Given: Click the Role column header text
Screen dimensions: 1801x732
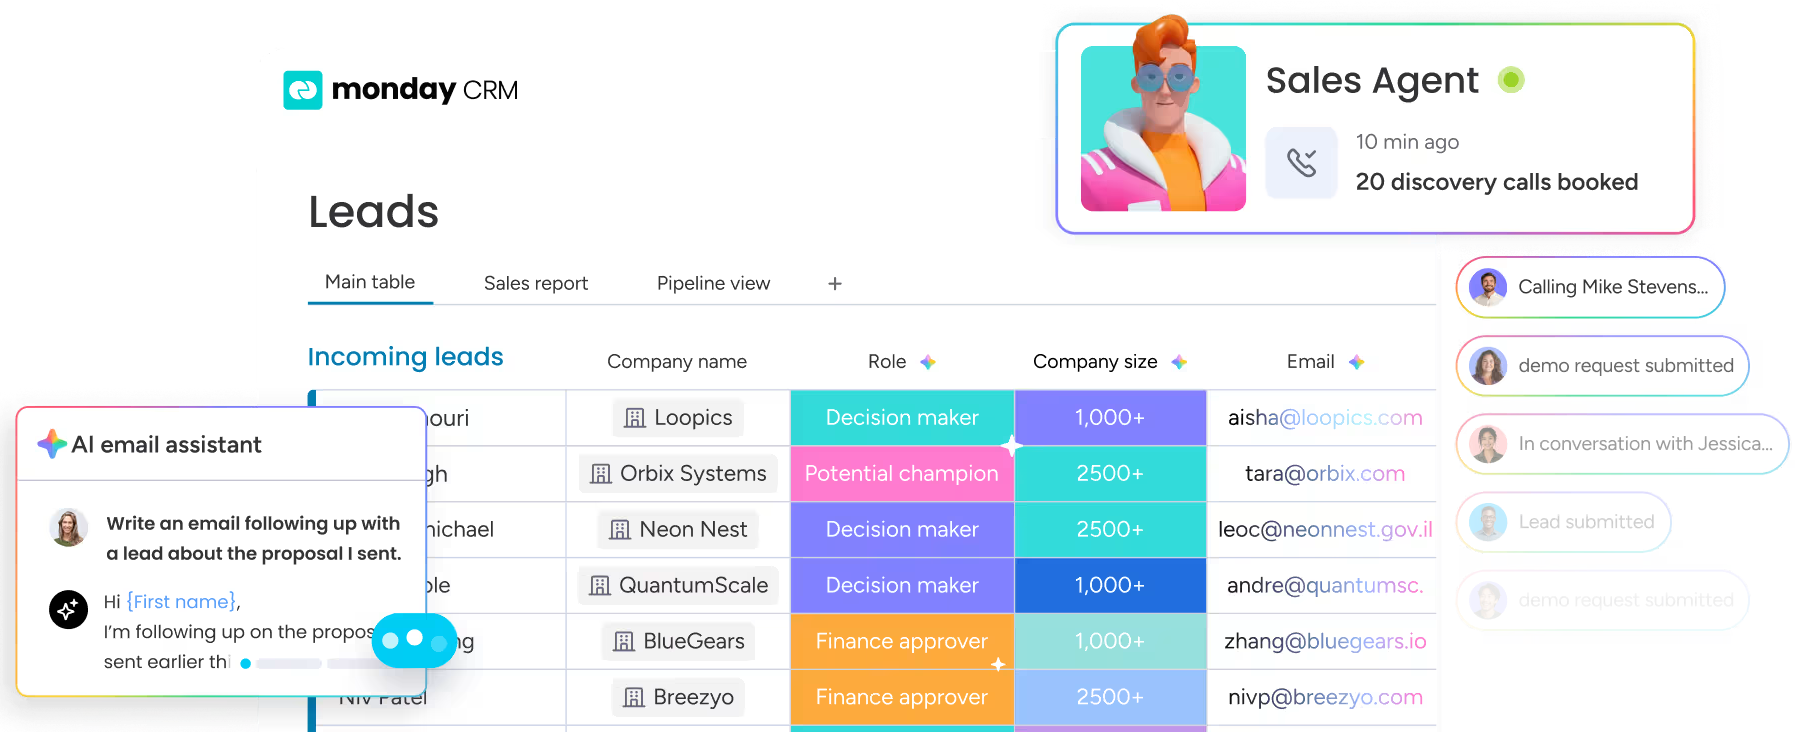Looking at the screenshot, I should 887,362.
